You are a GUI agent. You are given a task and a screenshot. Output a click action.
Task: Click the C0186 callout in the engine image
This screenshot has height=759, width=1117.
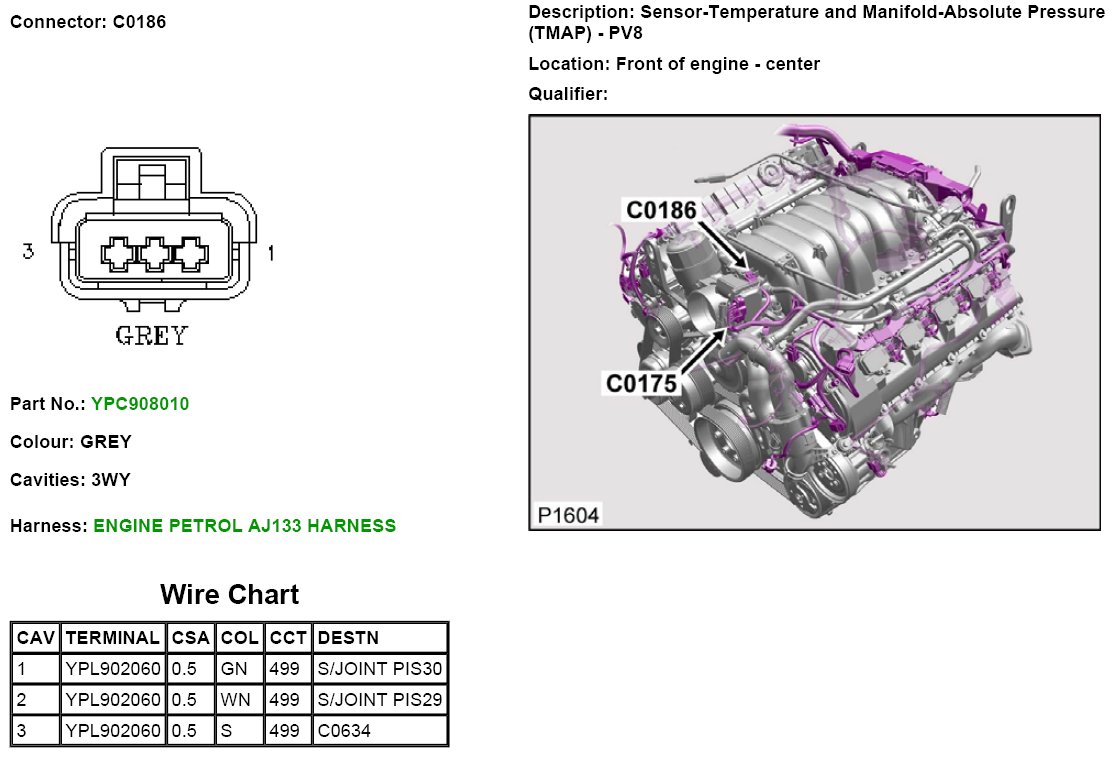point(660,211)
